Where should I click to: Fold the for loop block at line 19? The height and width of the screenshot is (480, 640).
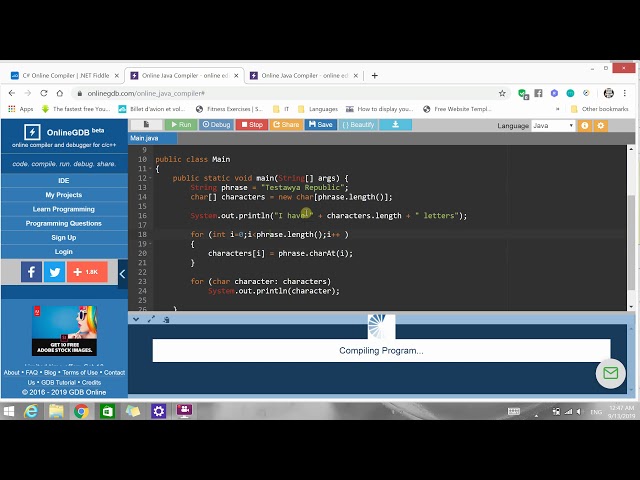click(150, 244)
